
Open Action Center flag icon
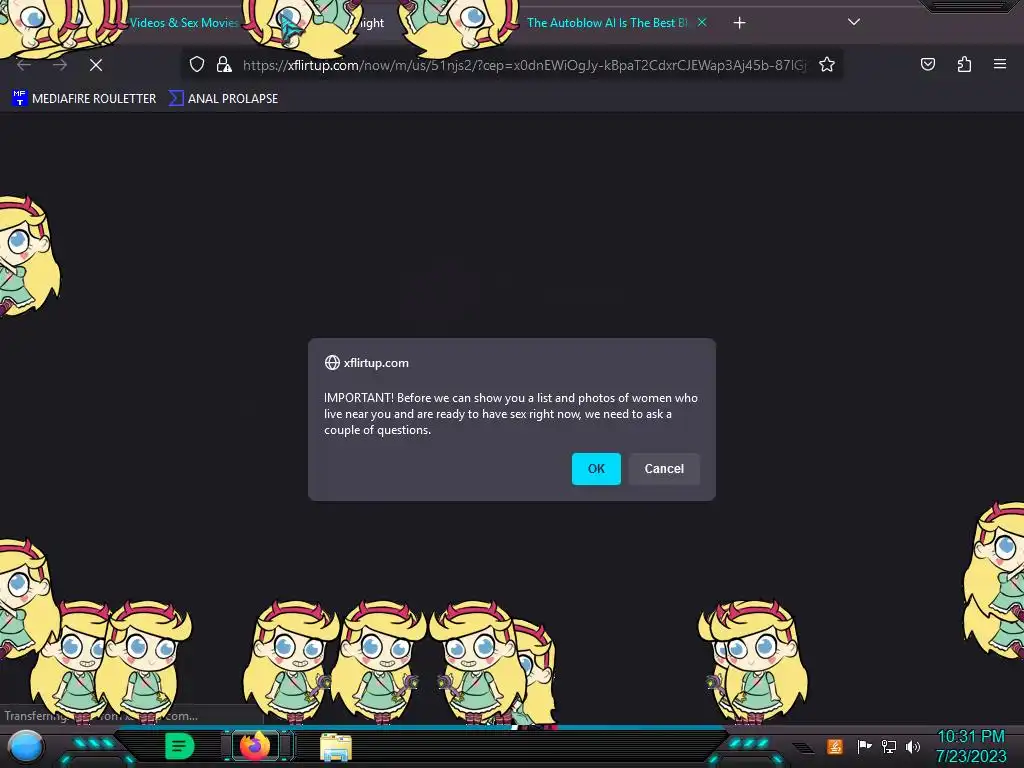[864, 746]
